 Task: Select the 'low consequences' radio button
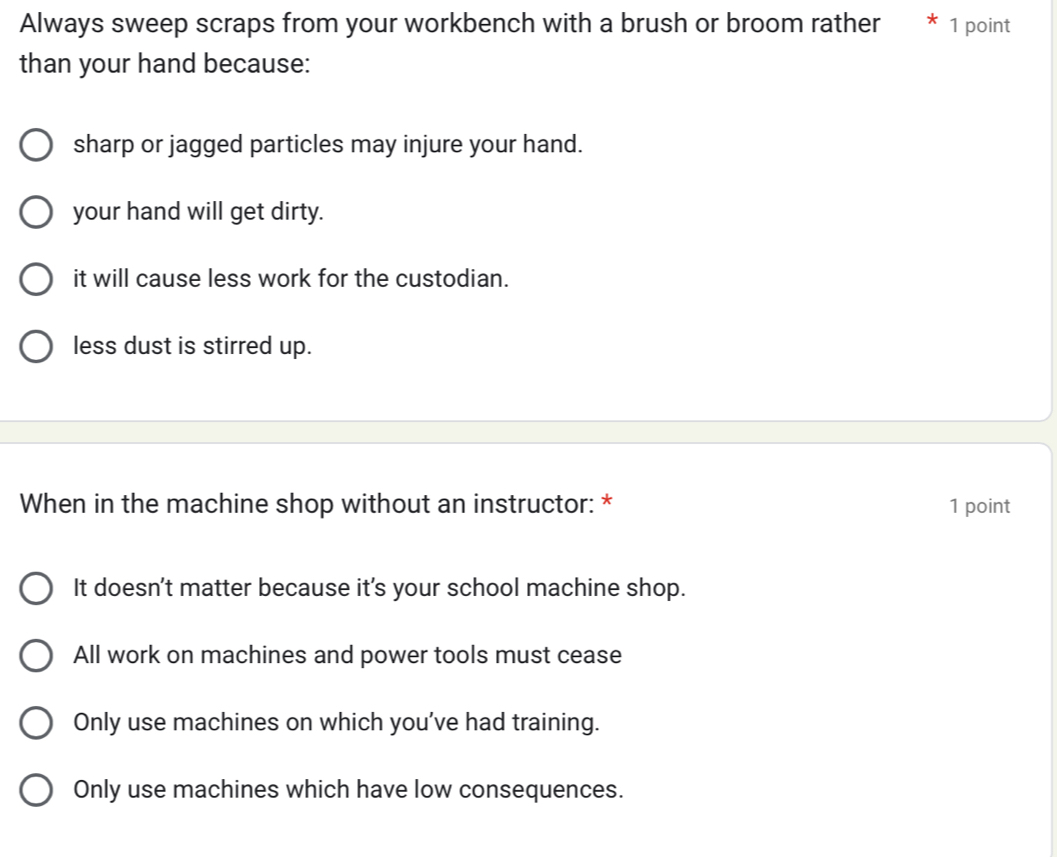coord(36,790)
